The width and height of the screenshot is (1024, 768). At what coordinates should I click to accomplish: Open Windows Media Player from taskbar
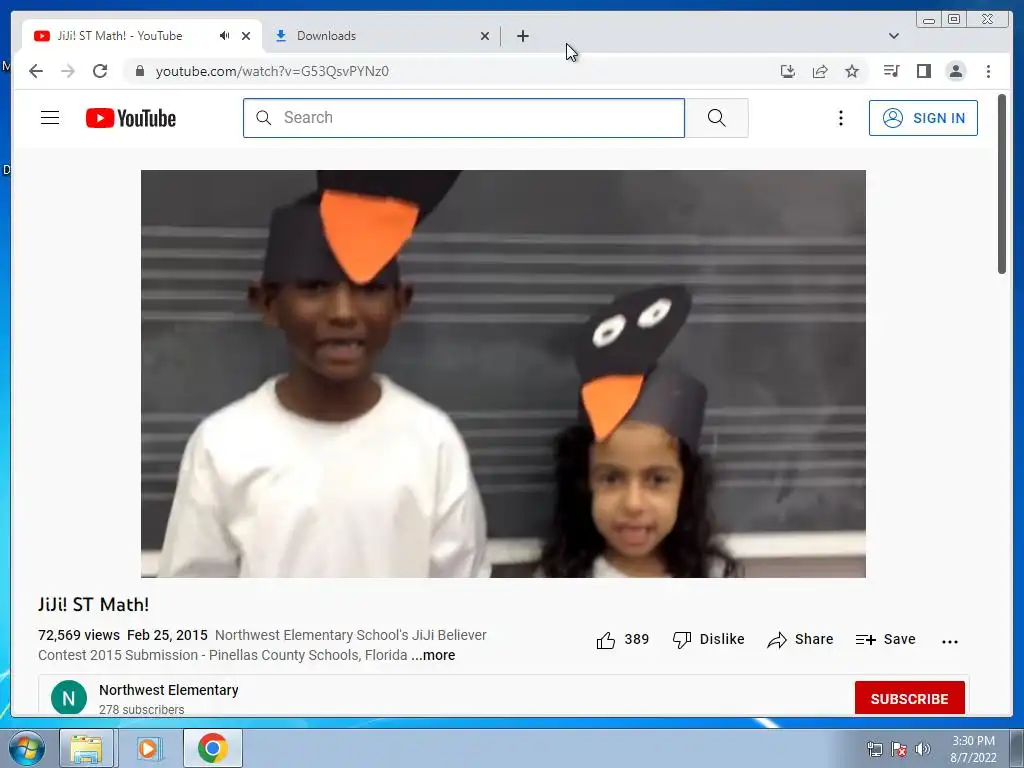click(148, 748)
